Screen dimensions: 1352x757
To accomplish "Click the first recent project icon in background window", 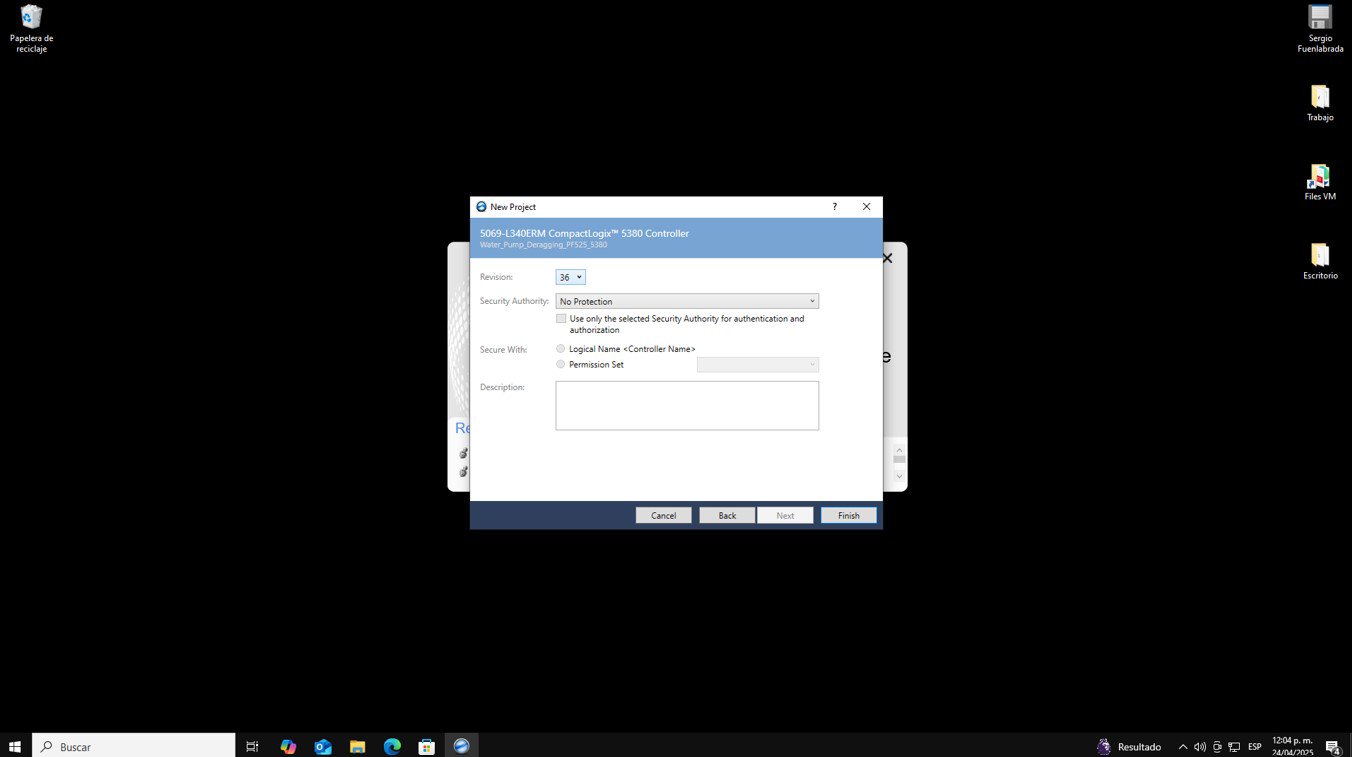I will pyautogui.click(x=463, y=454).
